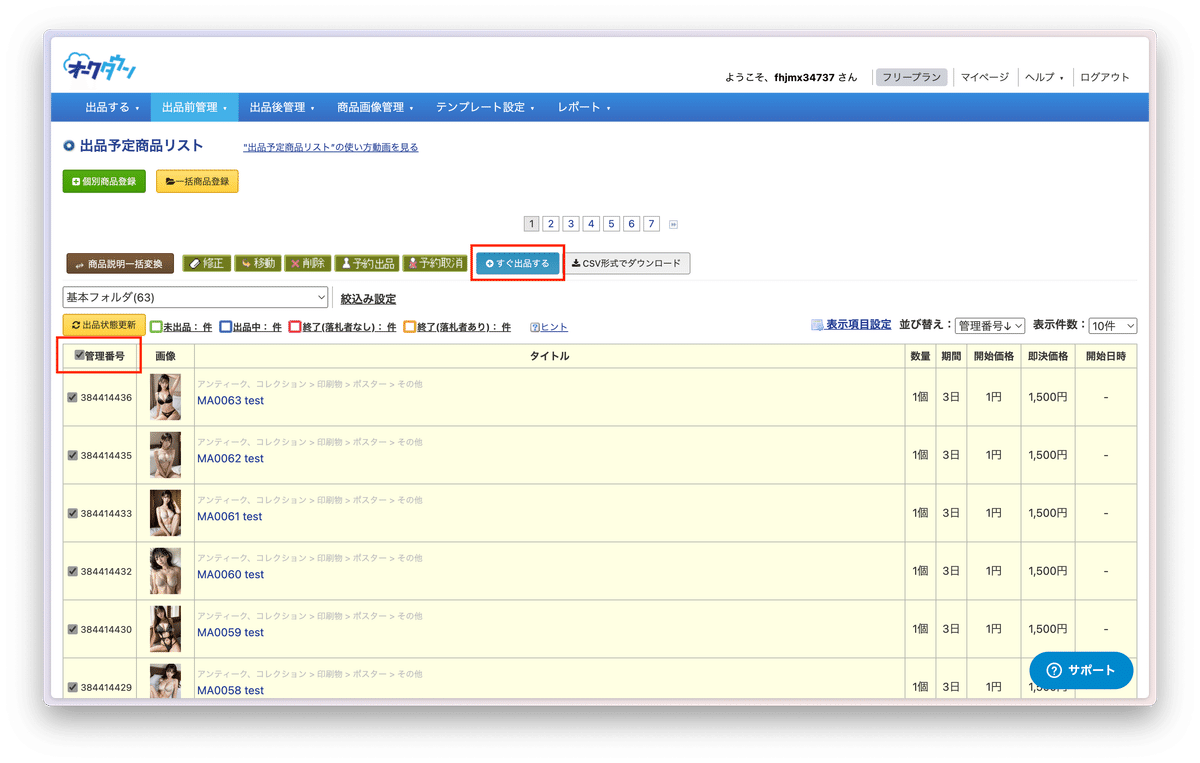Open the ヒント help link
1200x763 pixels.
549,327
